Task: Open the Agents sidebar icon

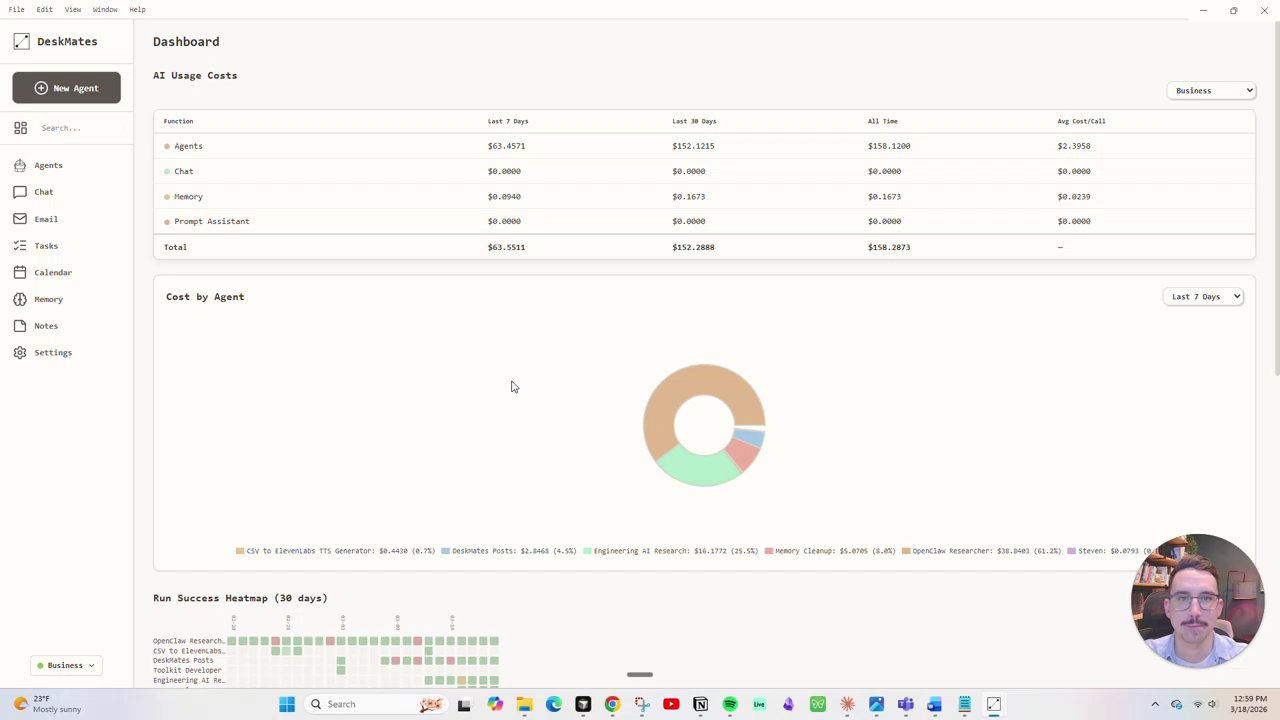Action: tap(20, 165)
